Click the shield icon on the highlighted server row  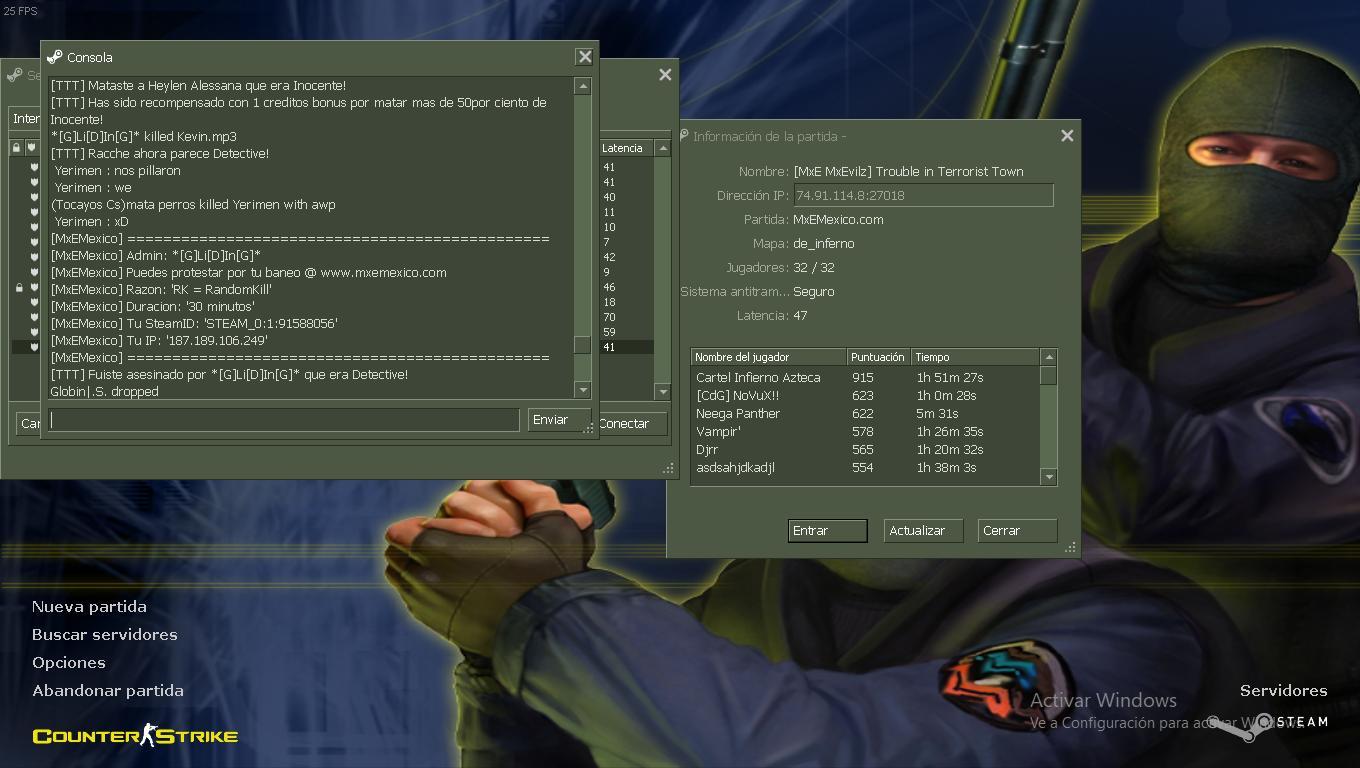coord(33,347)
